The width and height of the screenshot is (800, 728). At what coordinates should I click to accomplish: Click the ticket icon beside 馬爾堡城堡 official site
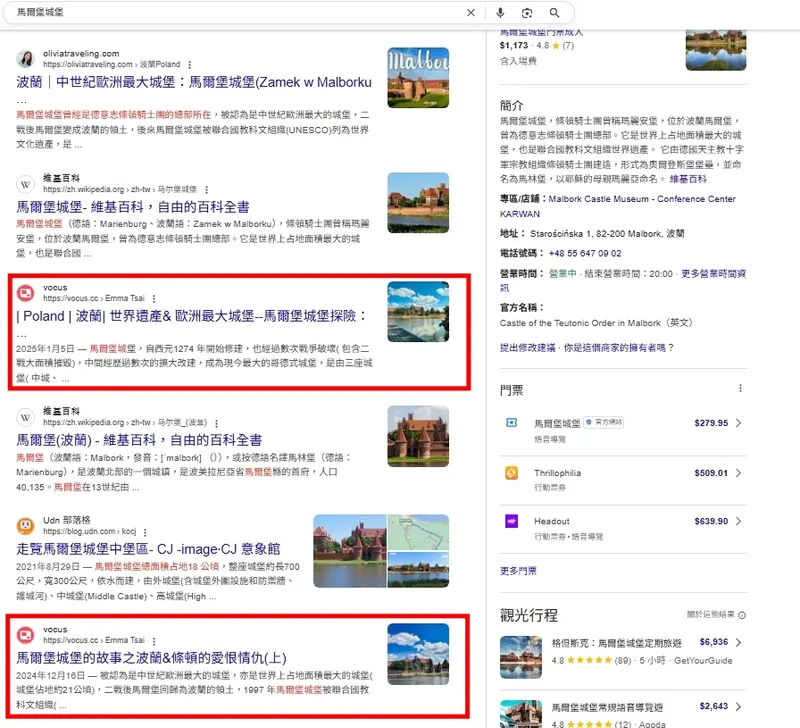click(x=511, y=423)
